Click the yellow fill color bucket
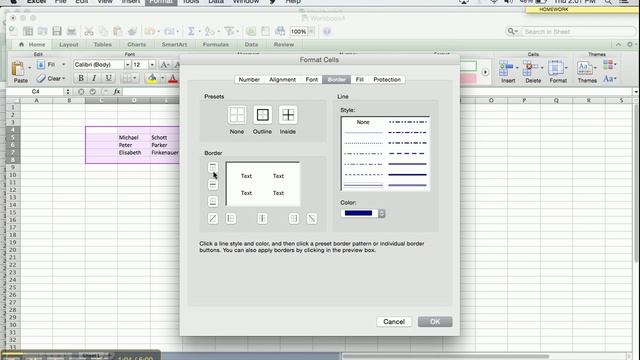This screenshot has width=640, height=360. tap(152, 78)
